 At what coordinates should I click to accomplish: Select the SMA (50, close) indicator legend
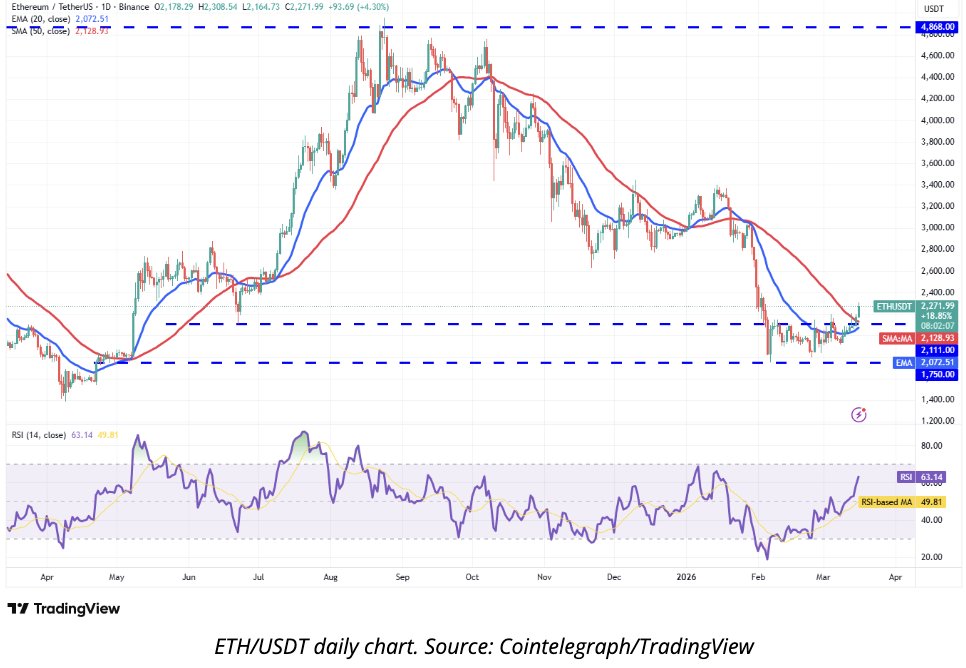[60, 31]
